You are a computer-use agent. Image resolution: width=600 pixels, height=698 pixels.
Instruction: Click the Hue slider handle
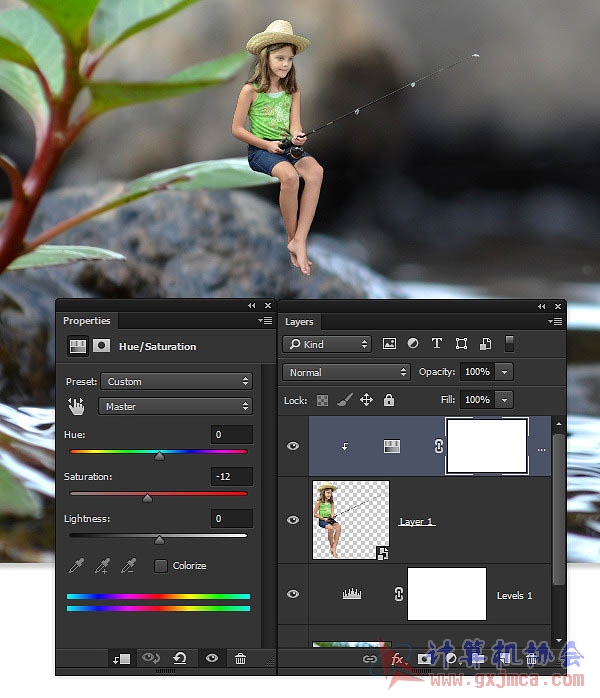(x=159, y=456)
